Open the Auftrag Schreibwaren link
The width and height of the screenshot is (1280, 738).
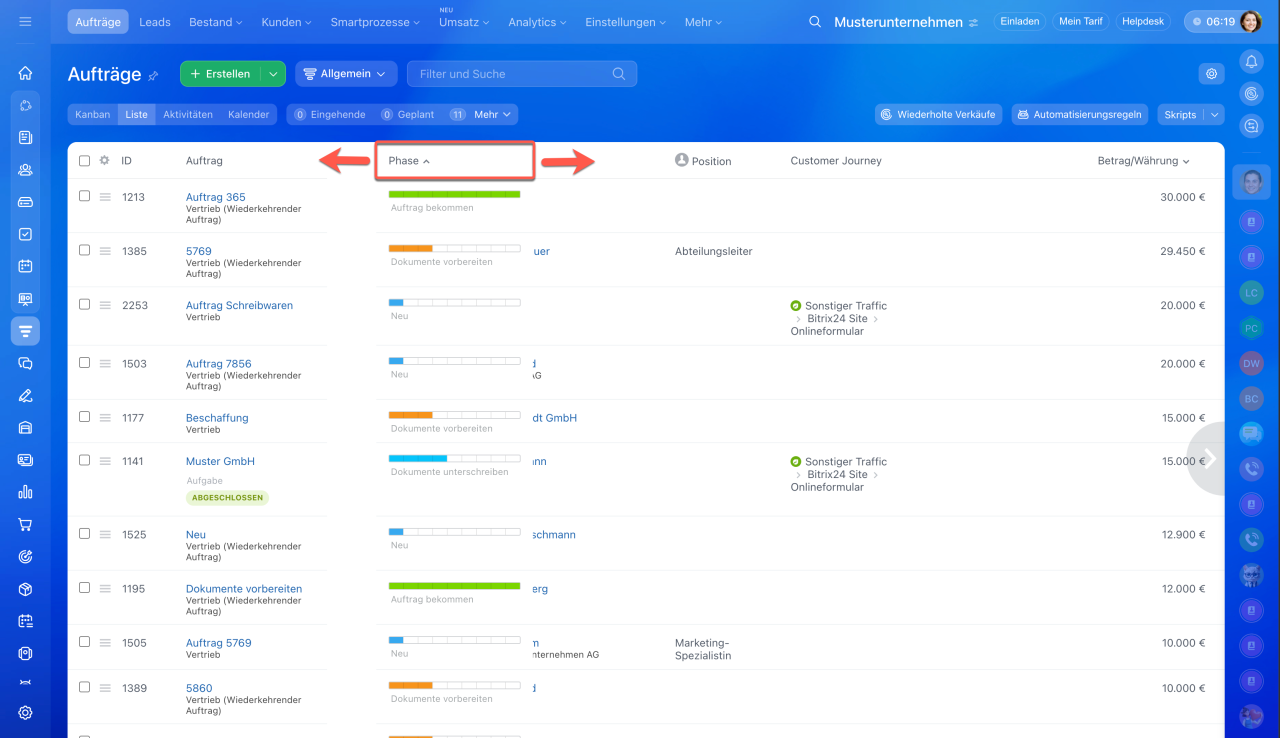click(239, 306)
